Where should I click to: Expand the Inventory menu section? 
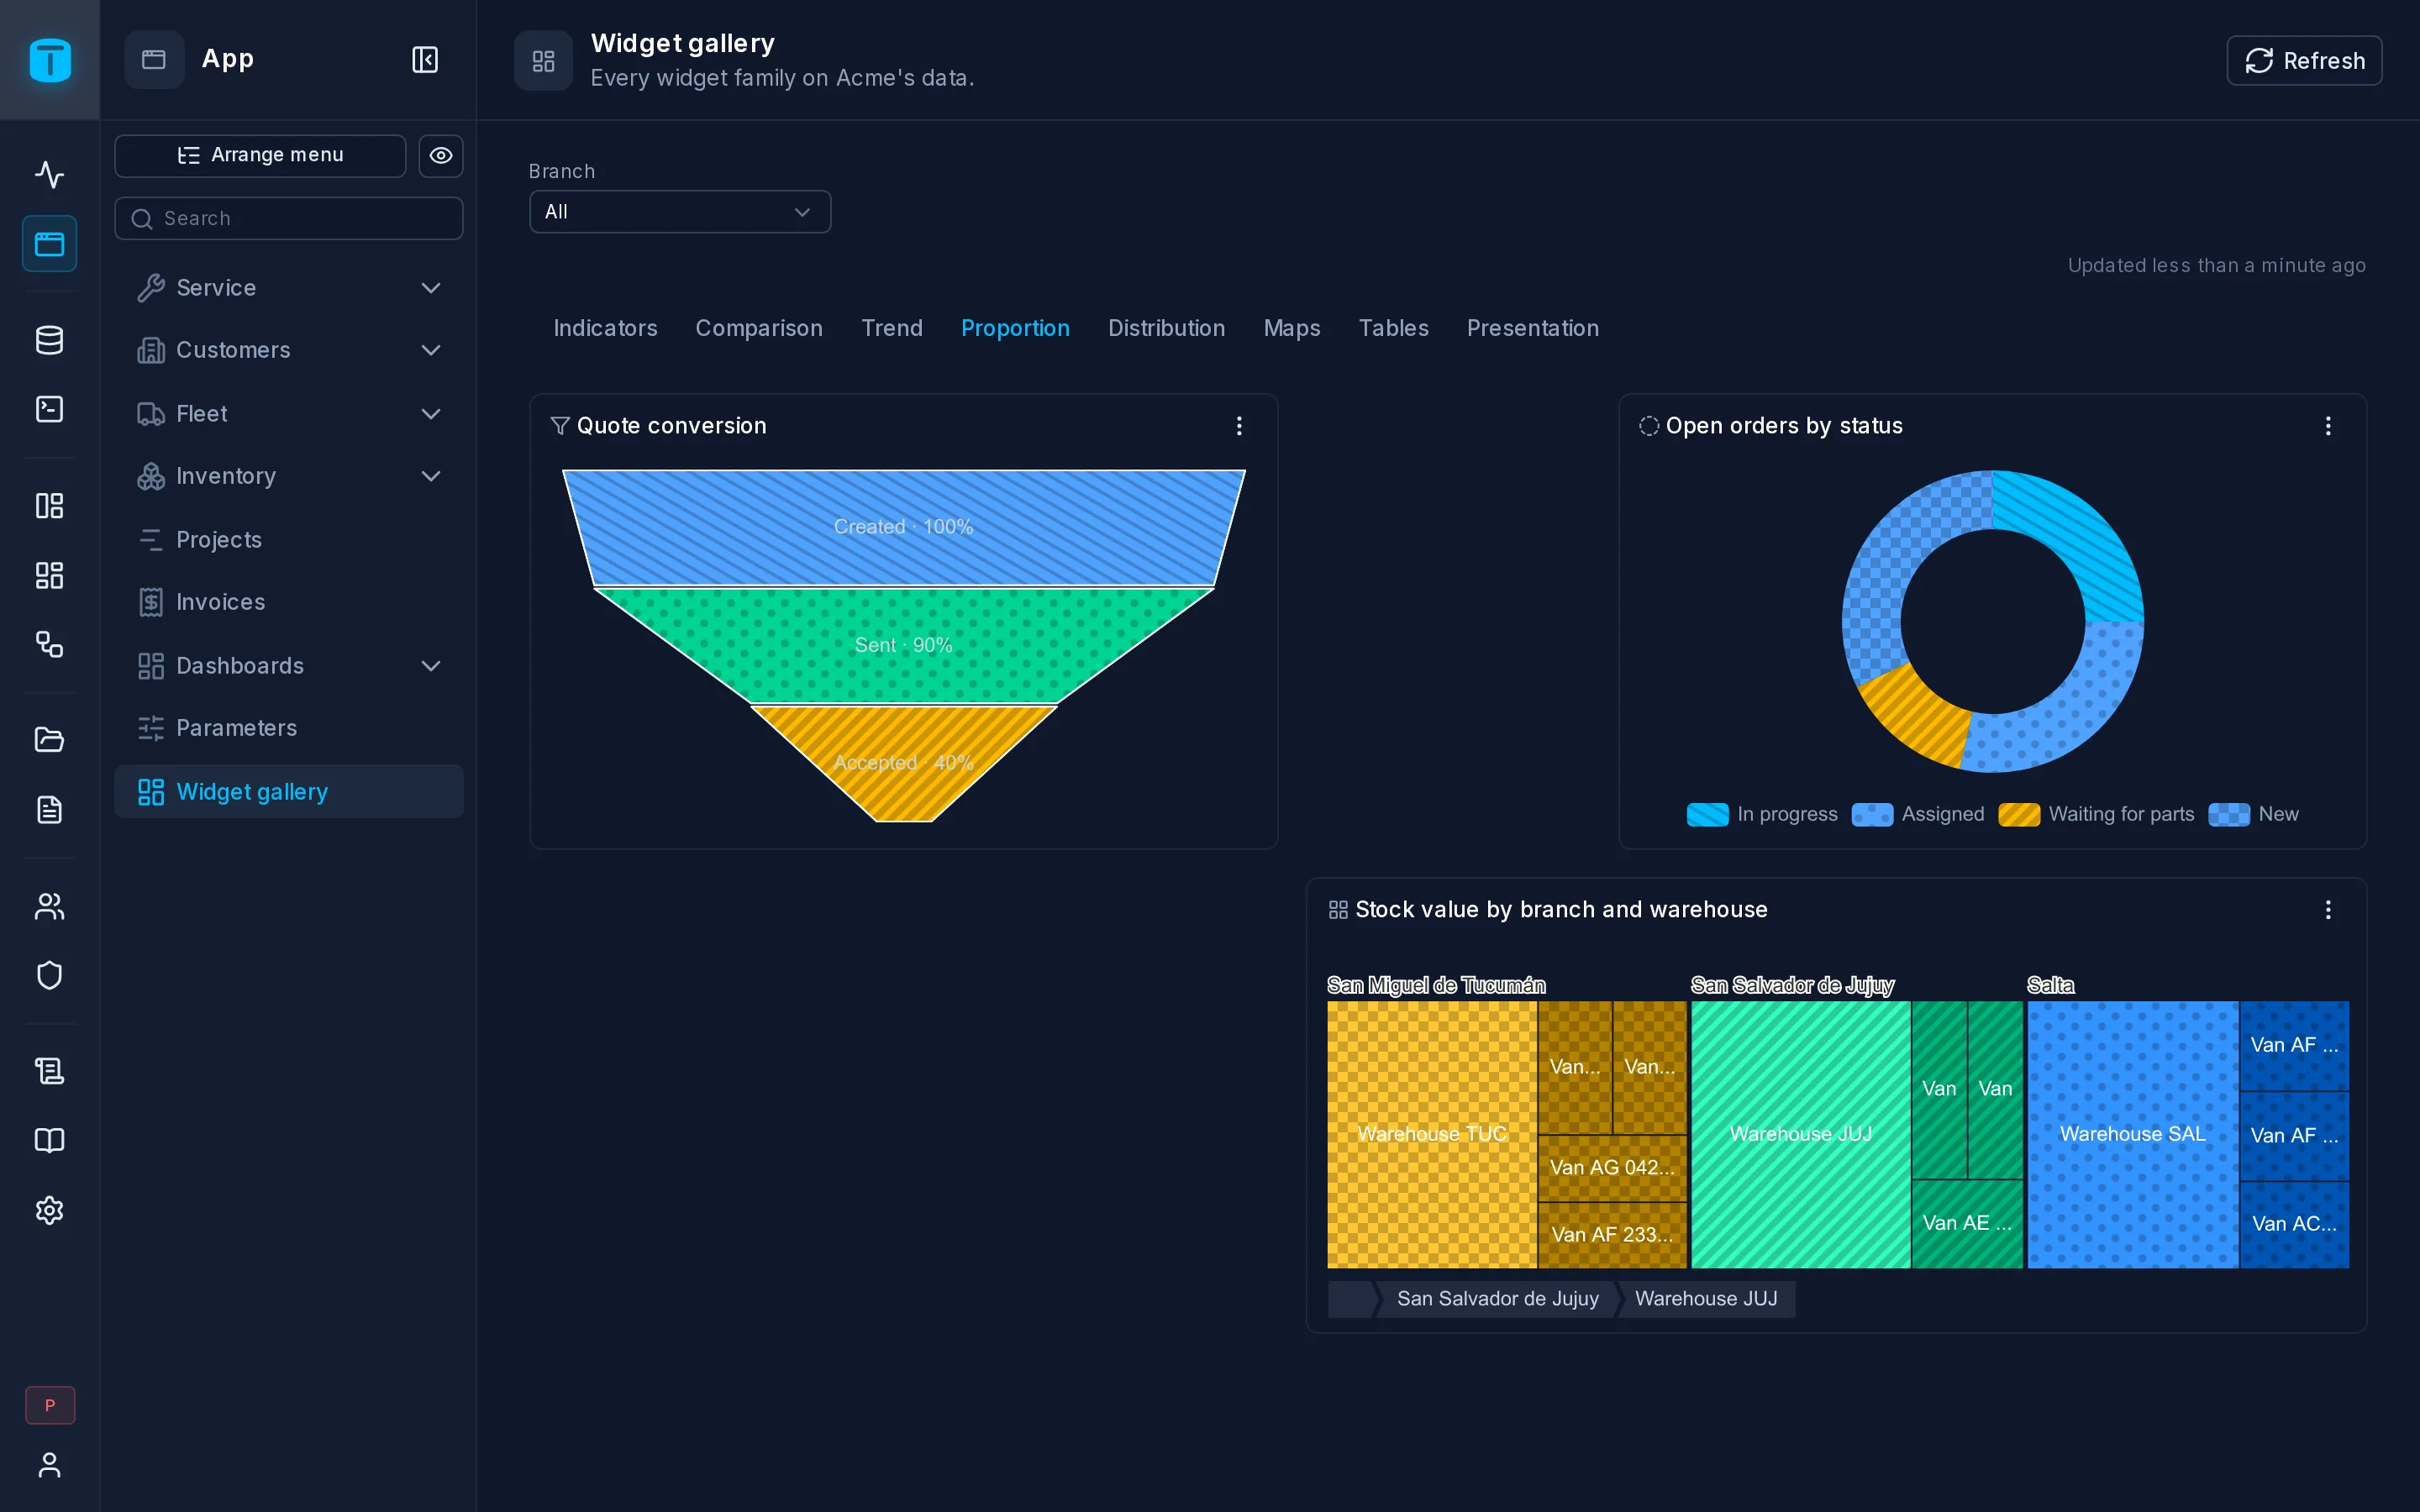[x=289, y=476]
